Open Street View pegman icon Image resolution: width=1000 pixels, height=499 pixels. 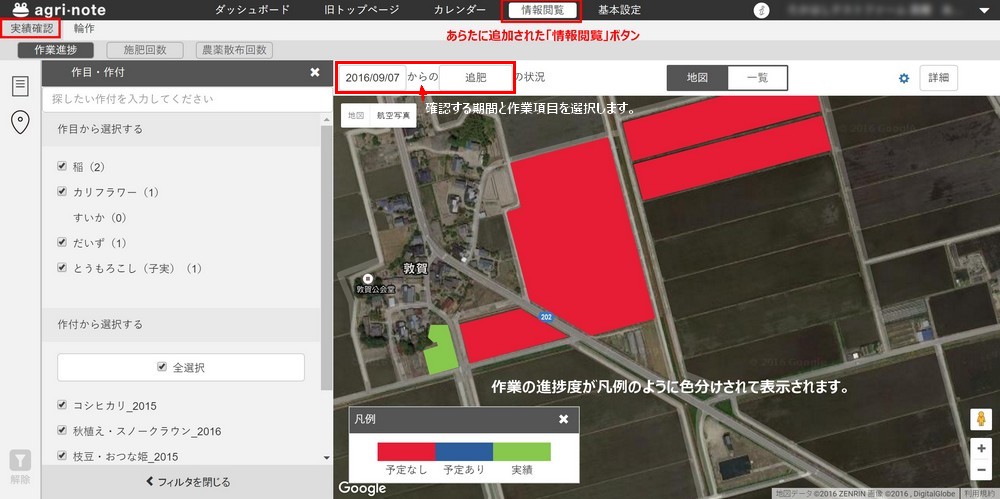click(982, 420)
